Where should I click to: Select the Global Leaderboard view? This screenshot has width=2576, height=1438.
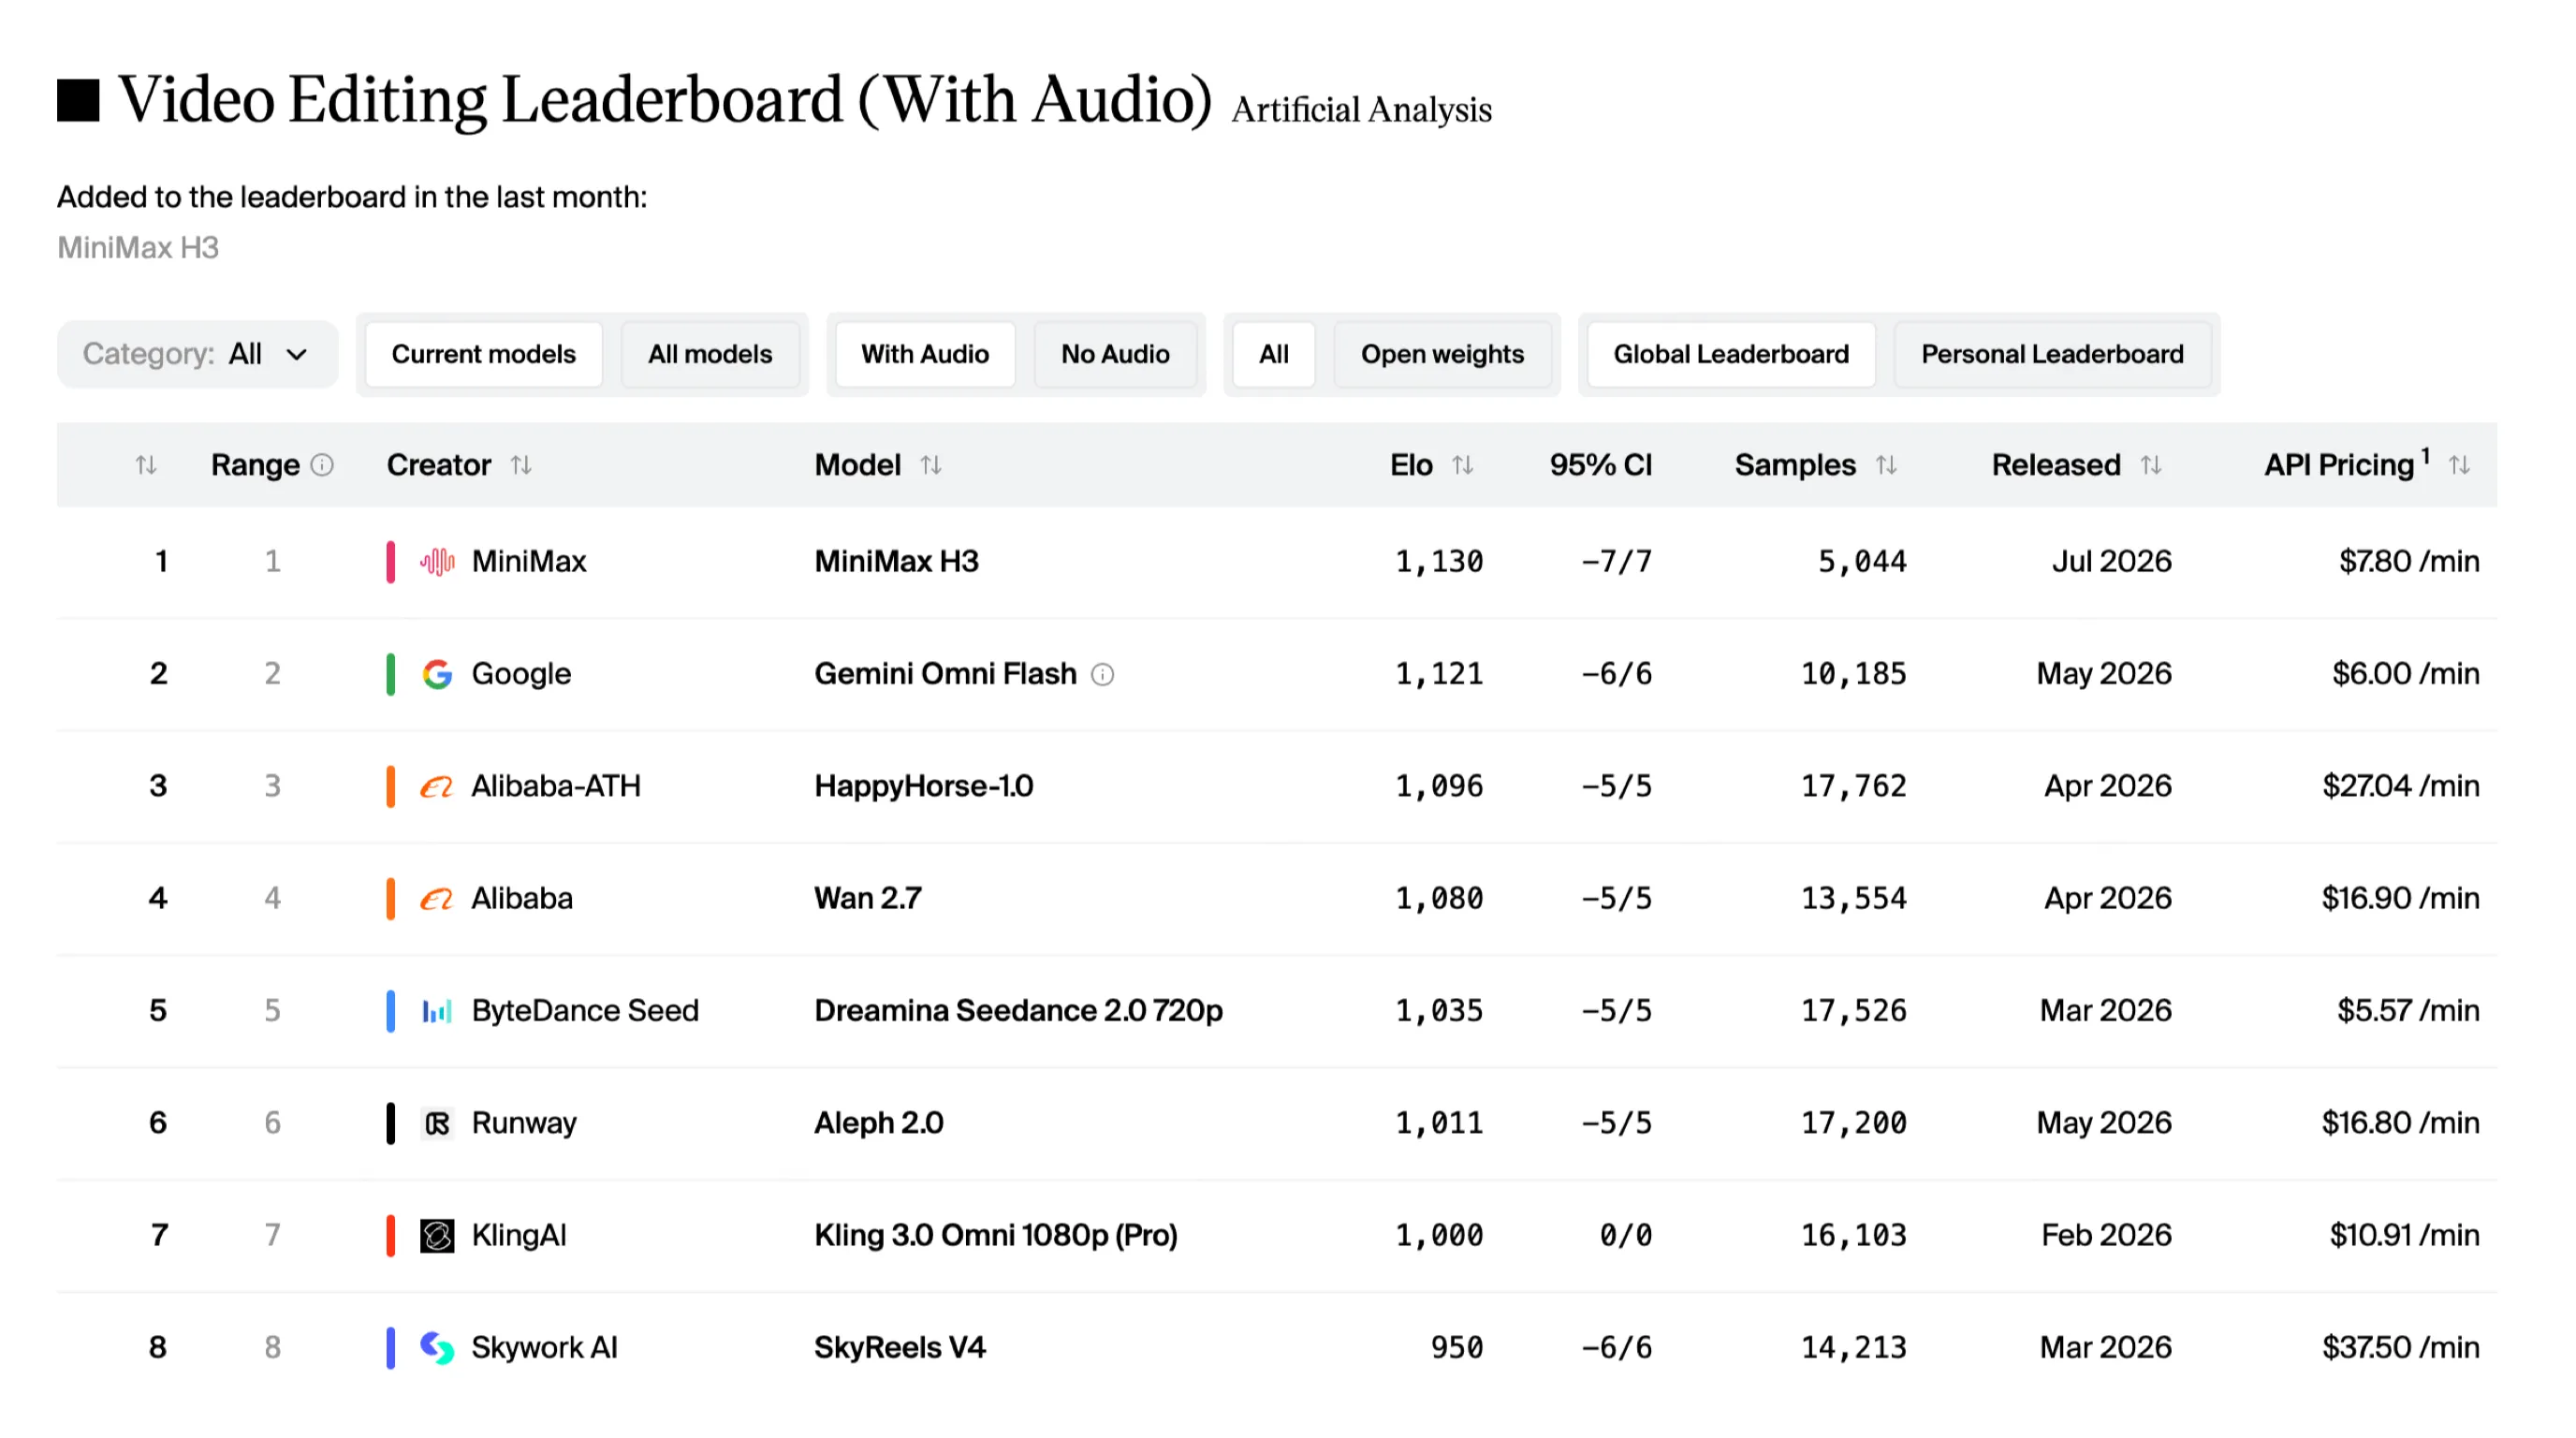click(x=1731, y=354)
